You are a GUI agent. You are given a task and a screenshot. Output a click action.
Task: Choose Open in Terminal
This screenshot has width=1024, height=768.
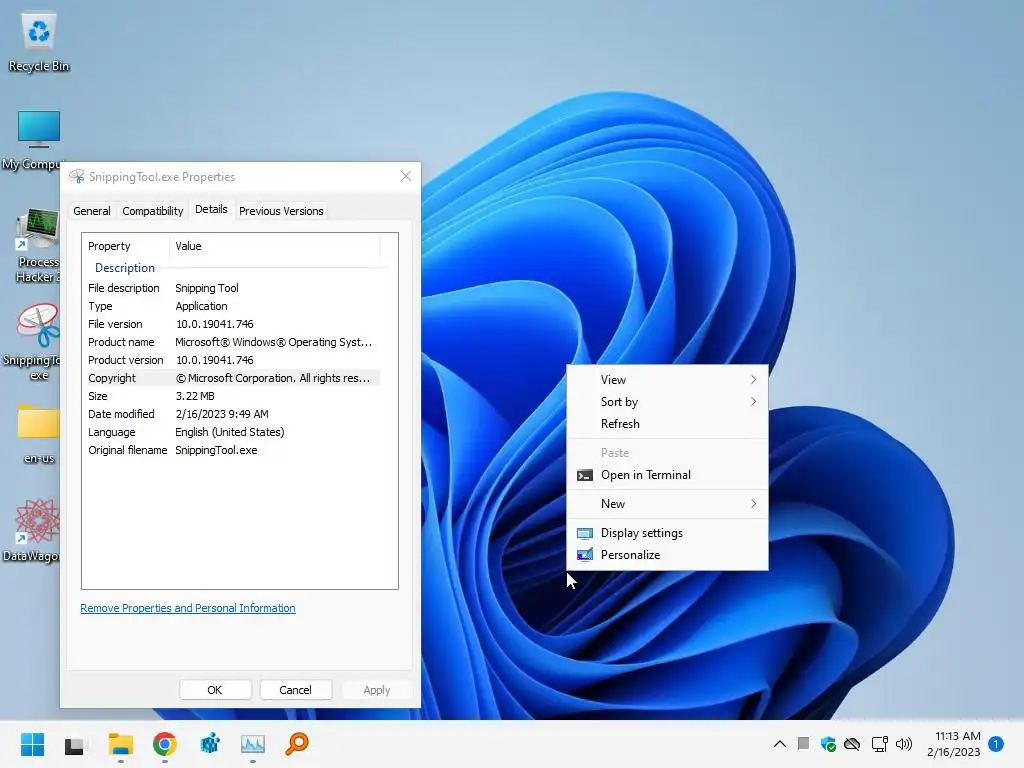tap(667, 475)
